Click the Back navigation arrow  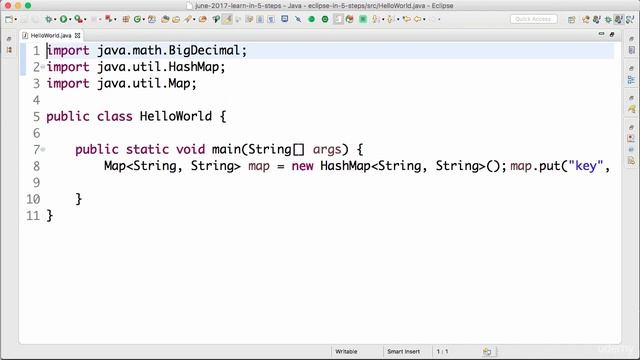click(x=417, y=19)
